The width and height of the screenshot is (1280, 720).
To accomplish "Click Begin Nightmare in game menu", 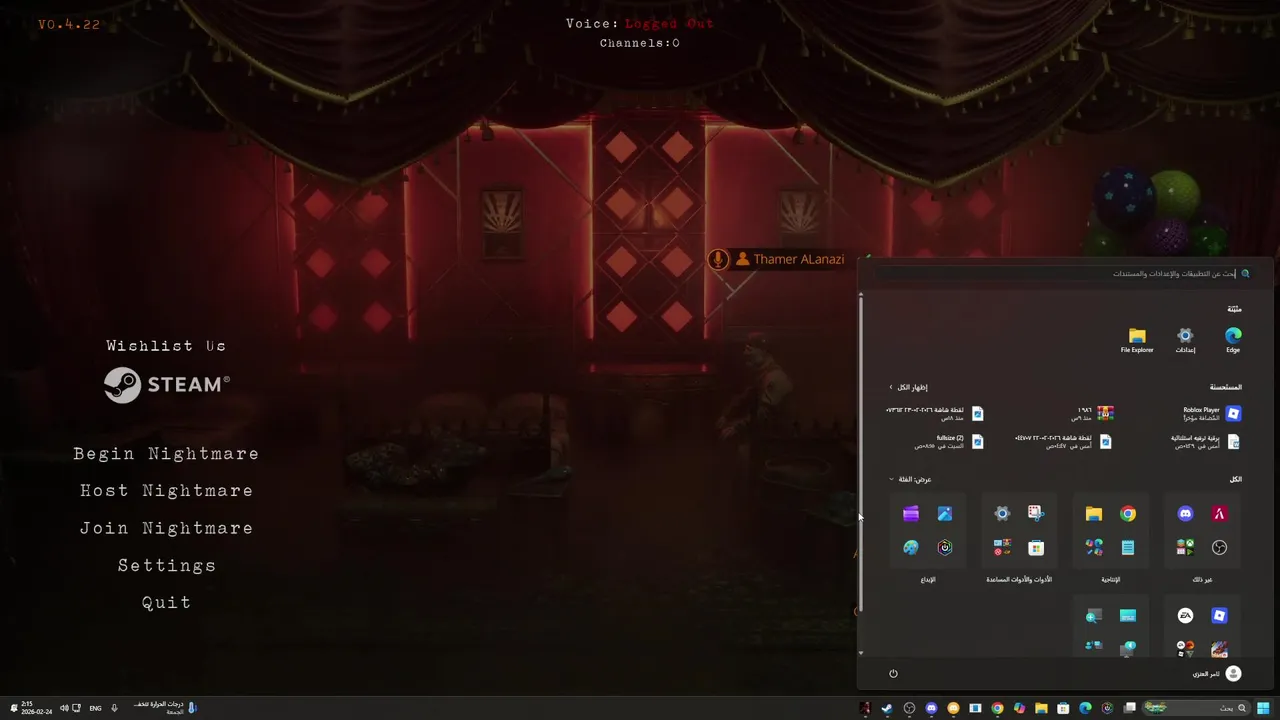I will pos(166,454).
